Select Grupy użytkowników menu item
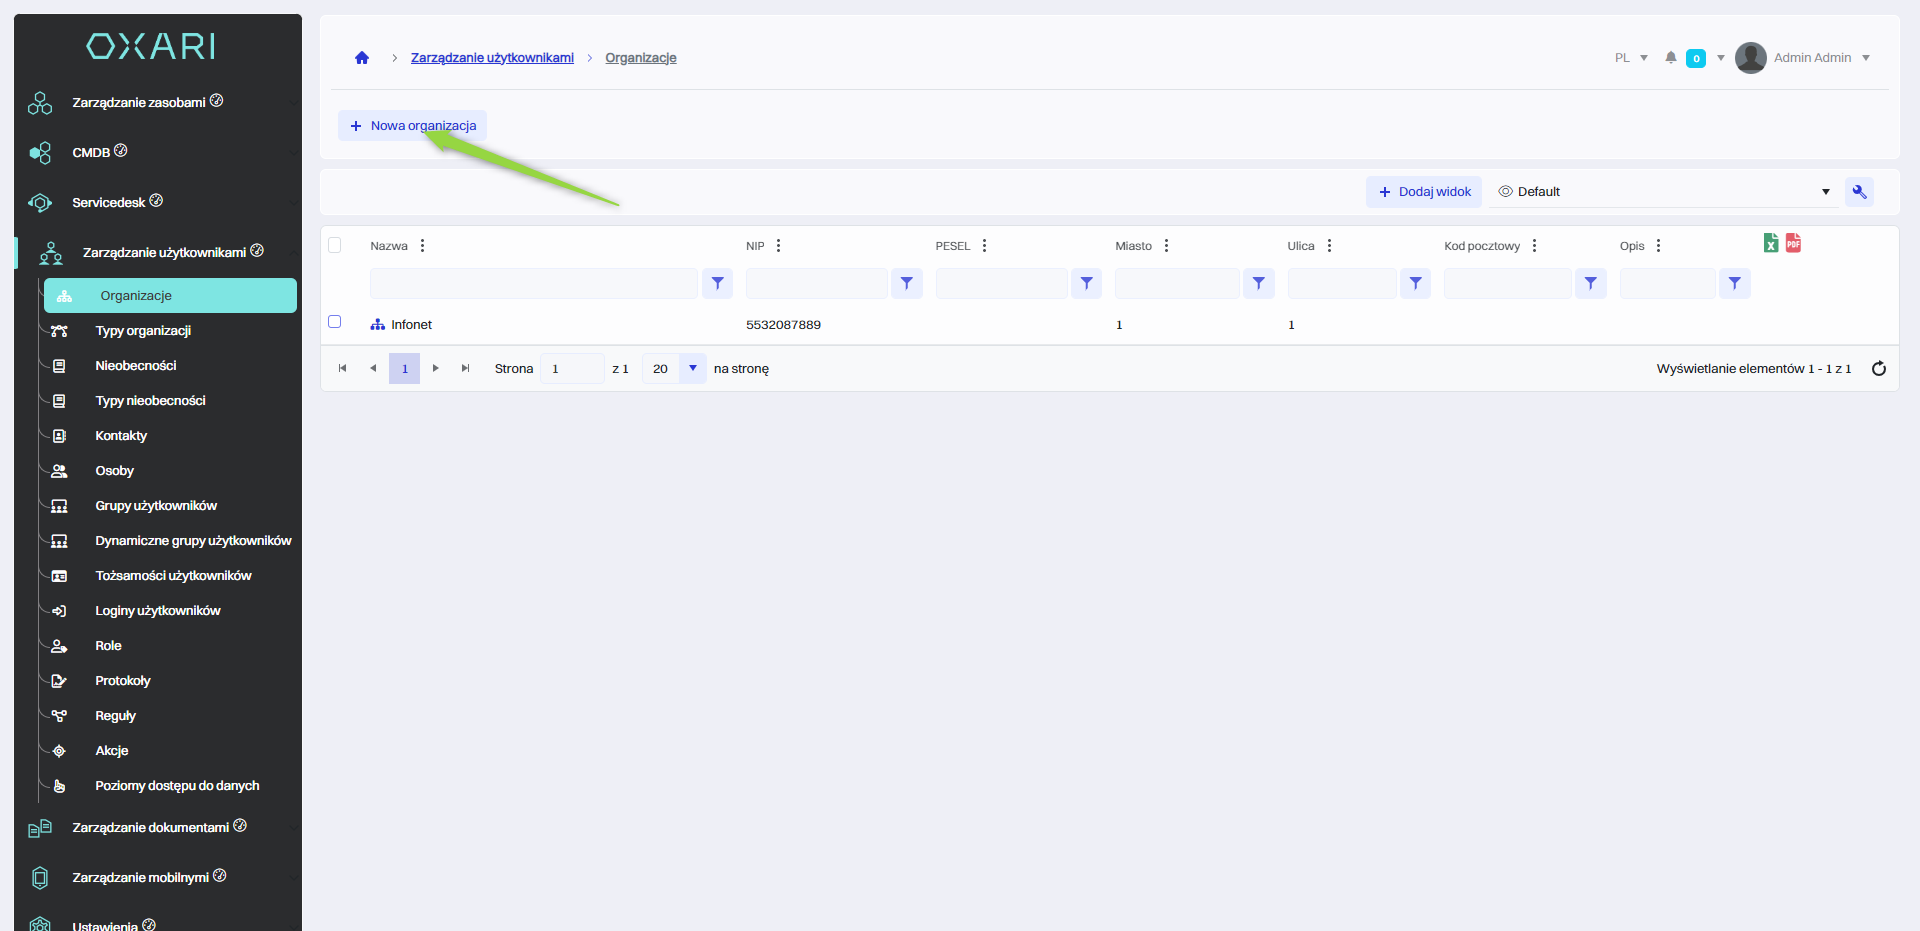This screenshot has width=1920, height=931. [156, 506]
